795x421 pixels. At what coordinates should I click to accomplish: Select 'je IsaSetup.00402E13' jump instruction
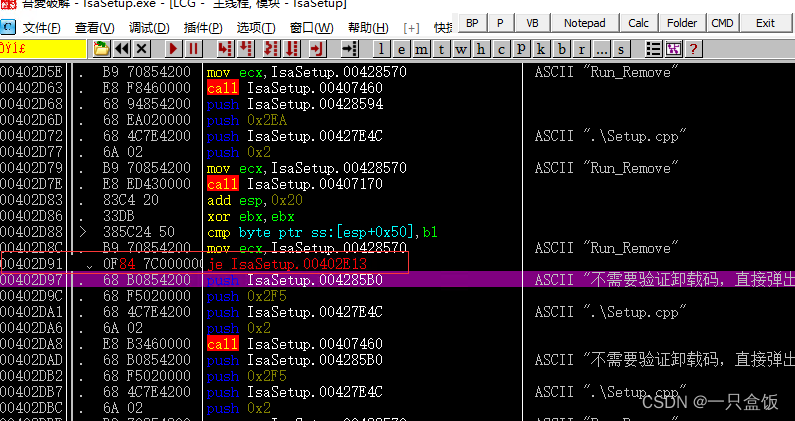[287, 264]
